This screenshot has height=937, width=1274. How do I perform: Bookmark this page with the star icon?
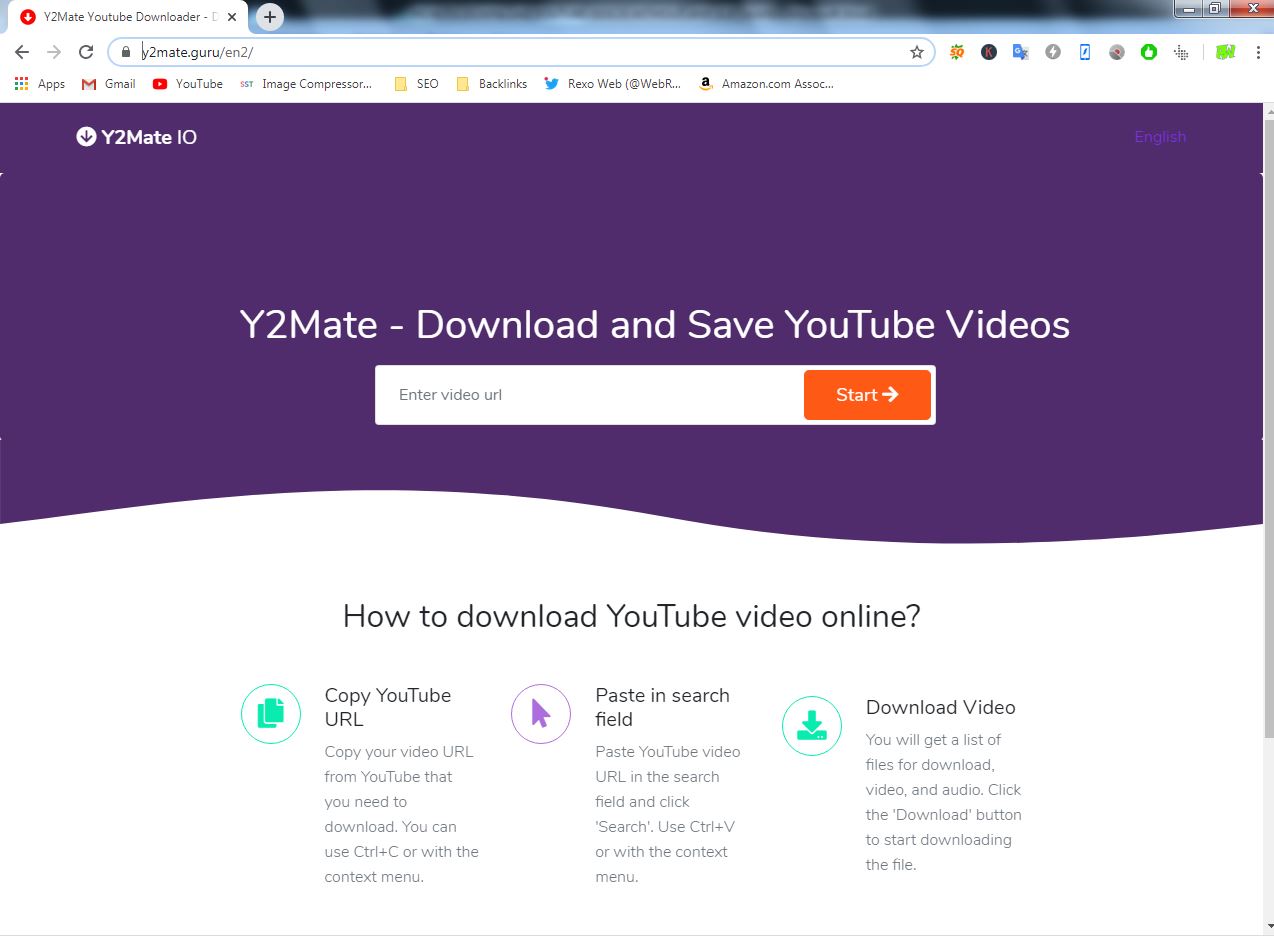point(916,52)
